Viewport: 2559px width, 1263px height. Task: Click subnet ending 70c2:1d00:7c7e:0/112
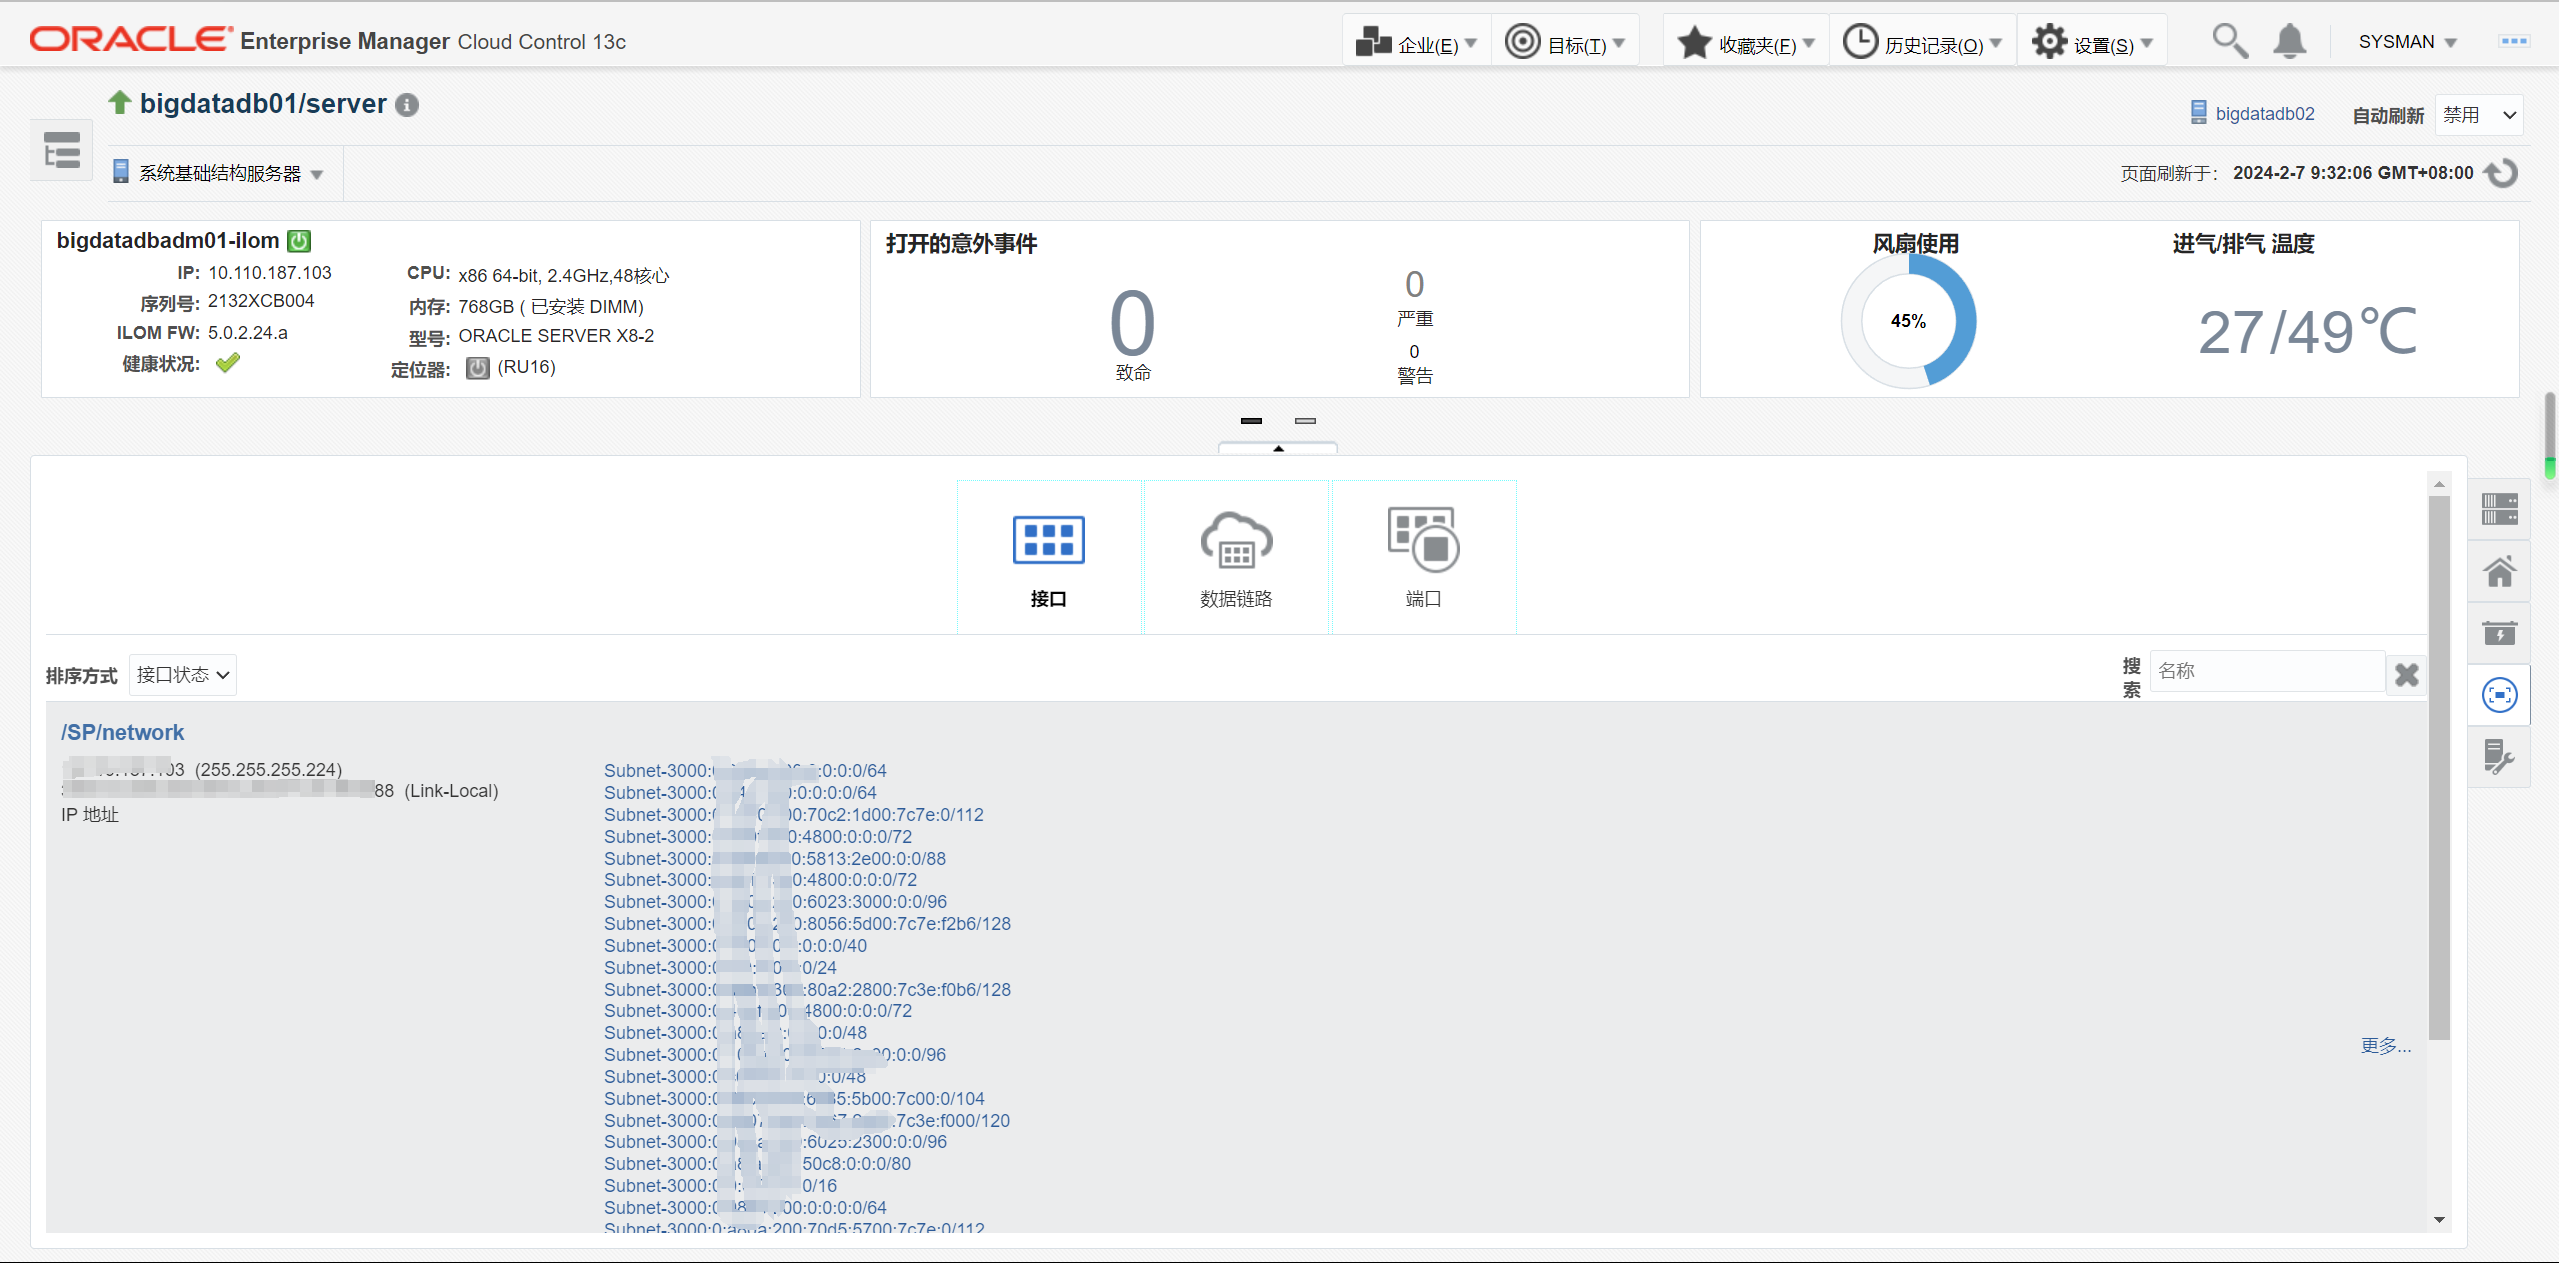(794, 815)
